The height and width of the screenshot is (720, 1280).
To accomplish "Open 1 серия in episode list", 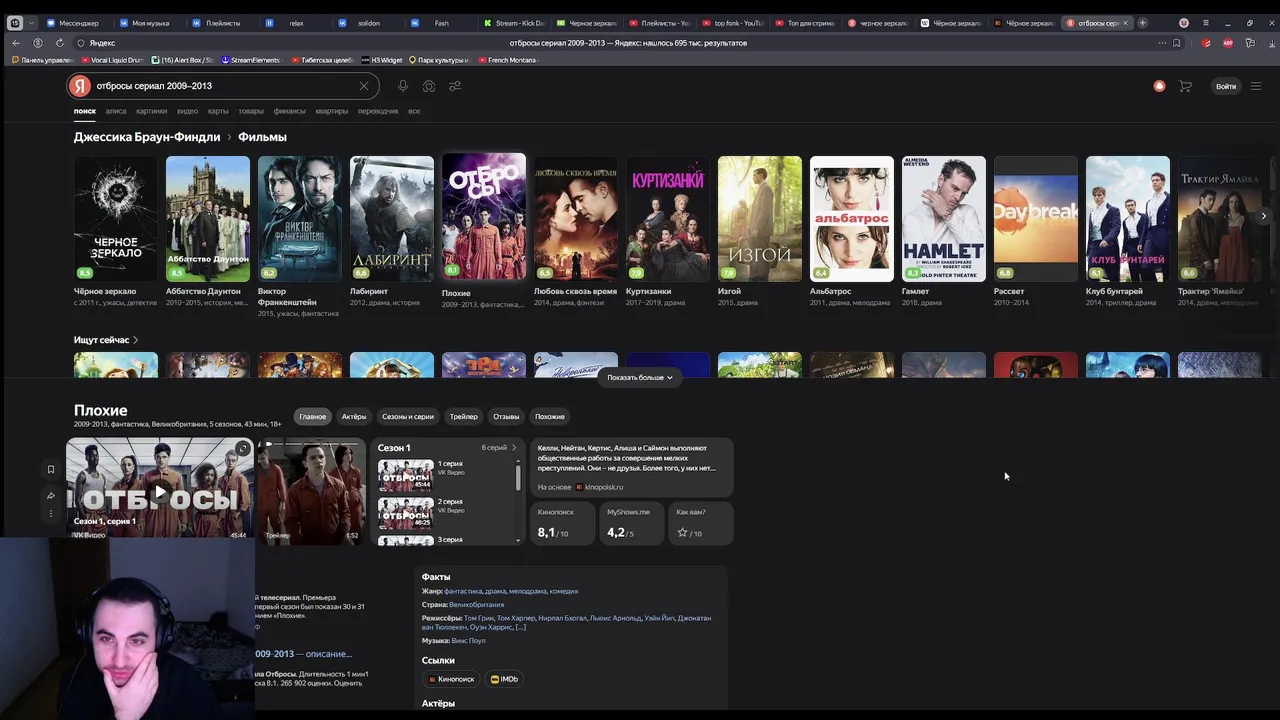I will pyautogui.click(x=445, y=475).
